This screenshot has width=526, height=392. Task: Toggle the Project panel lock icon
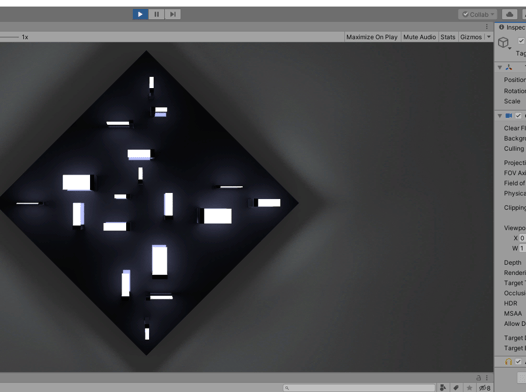[479, 378]
